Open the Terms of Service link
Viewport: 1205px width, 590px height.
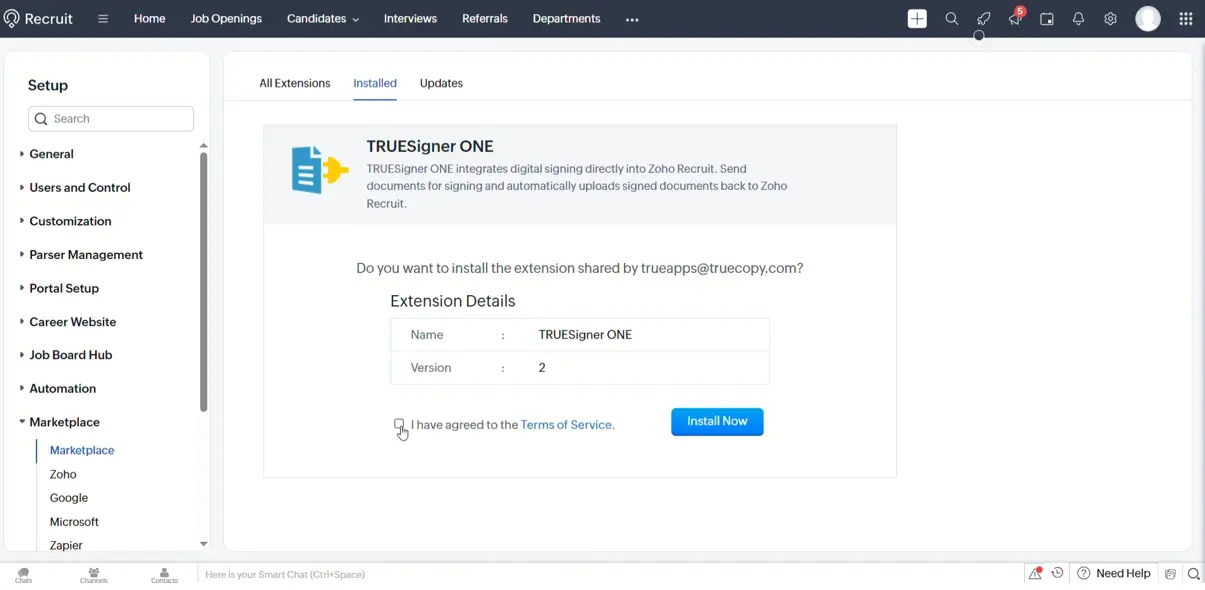566,425
